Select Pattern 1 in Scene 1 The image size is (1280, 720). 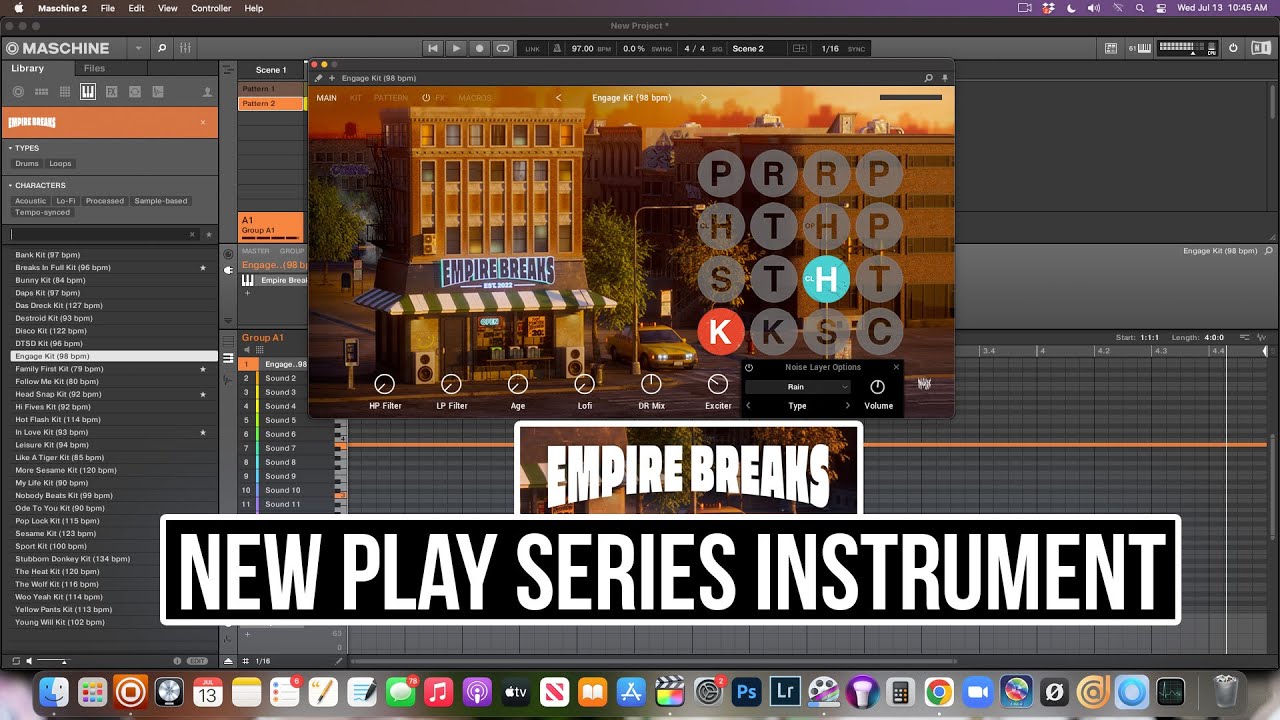click(271, 89)
